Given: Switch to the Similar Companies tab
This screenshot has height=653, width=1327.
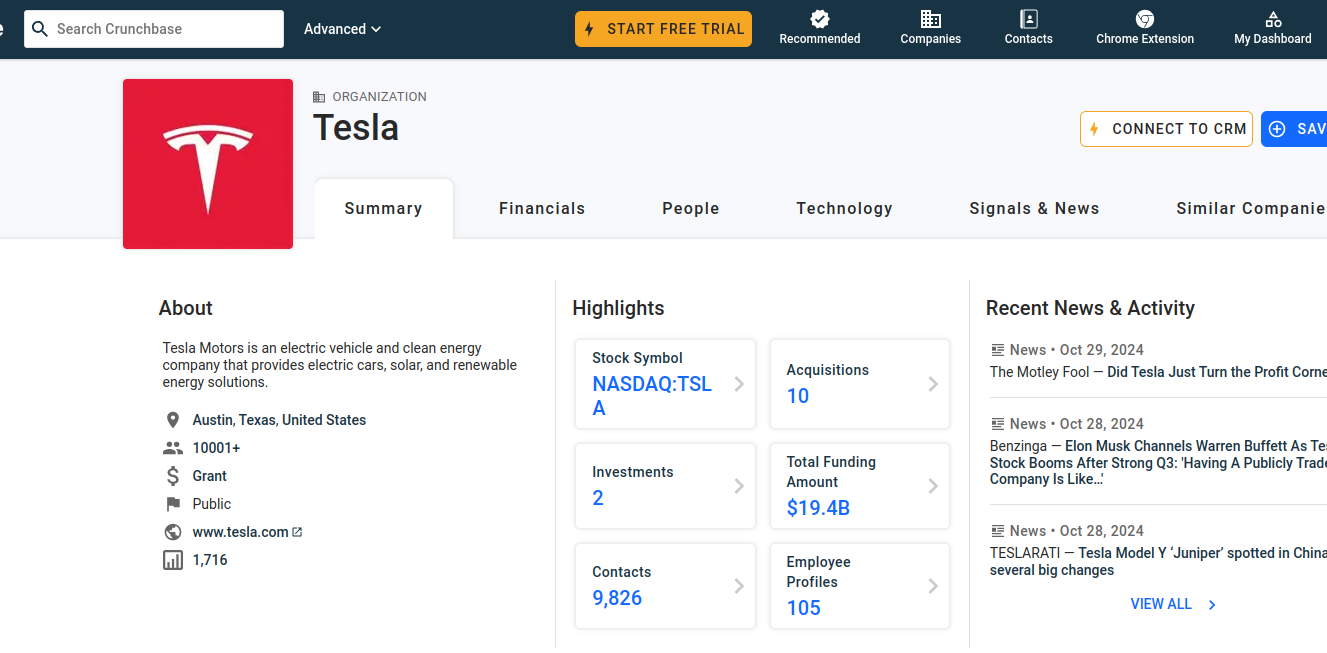Looking at the screenshot, I should pyautogui.click(x=1252, y=209).
